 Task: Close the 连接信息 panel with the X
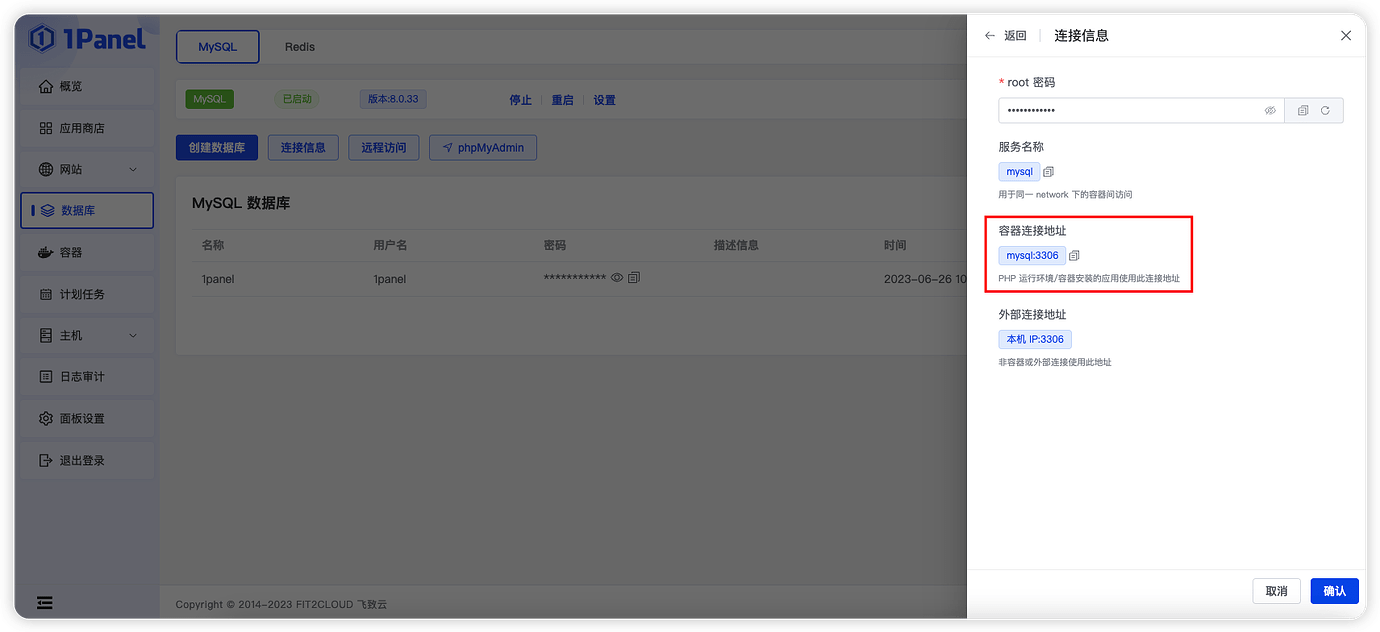point(1346,35)
